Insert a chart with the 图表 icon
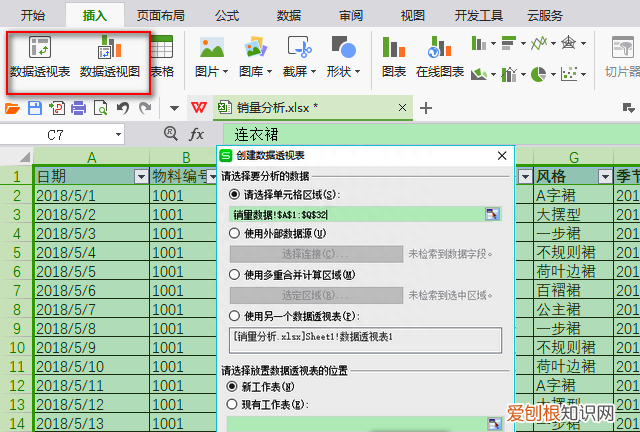This screenshot has height=432, width=640. pyautogui.click(x=393, y=47)
